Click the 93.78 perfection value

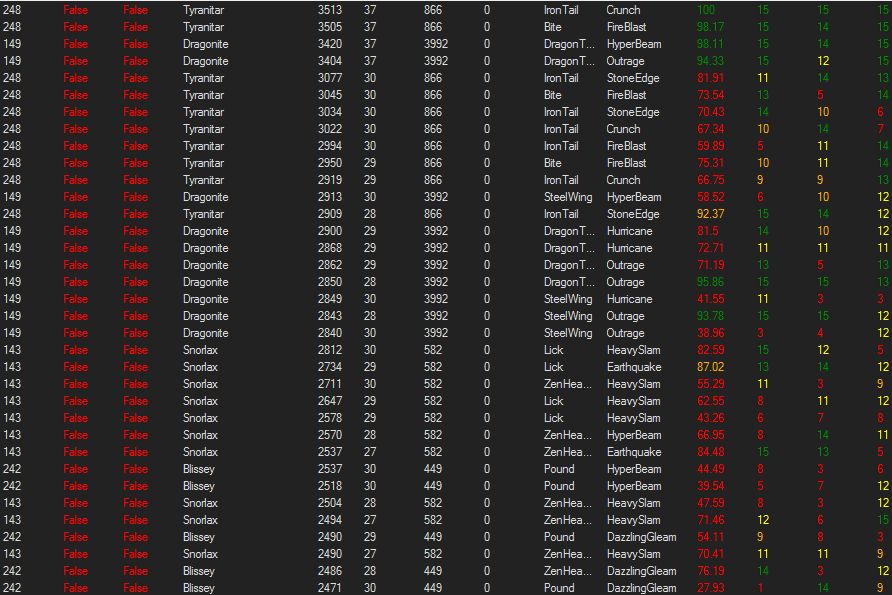(x=711, y=316)
